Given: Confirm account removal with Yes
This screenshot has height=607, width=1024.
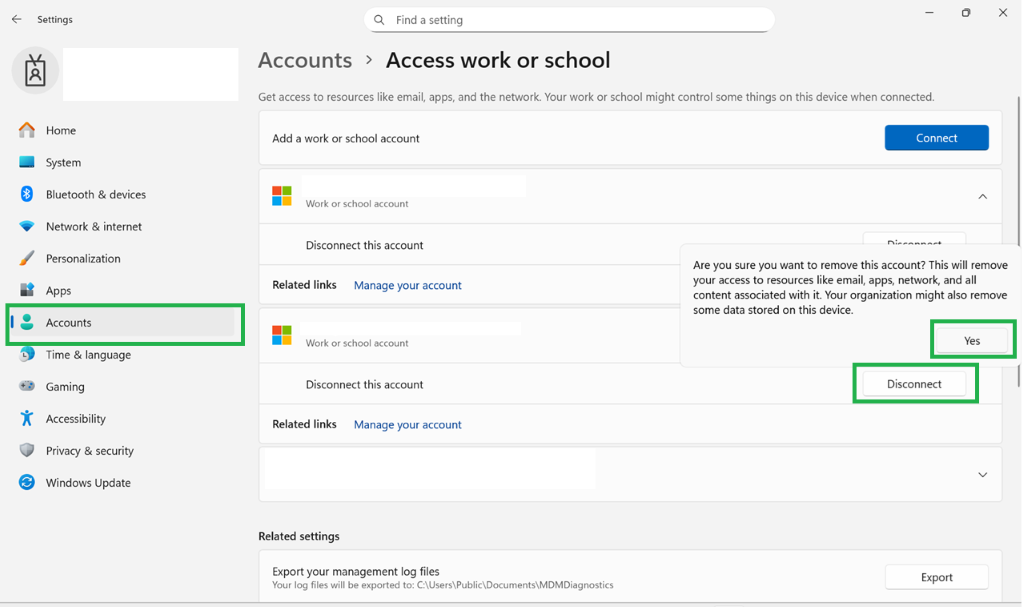Looking at the screenshot, I should click(971, 339).
